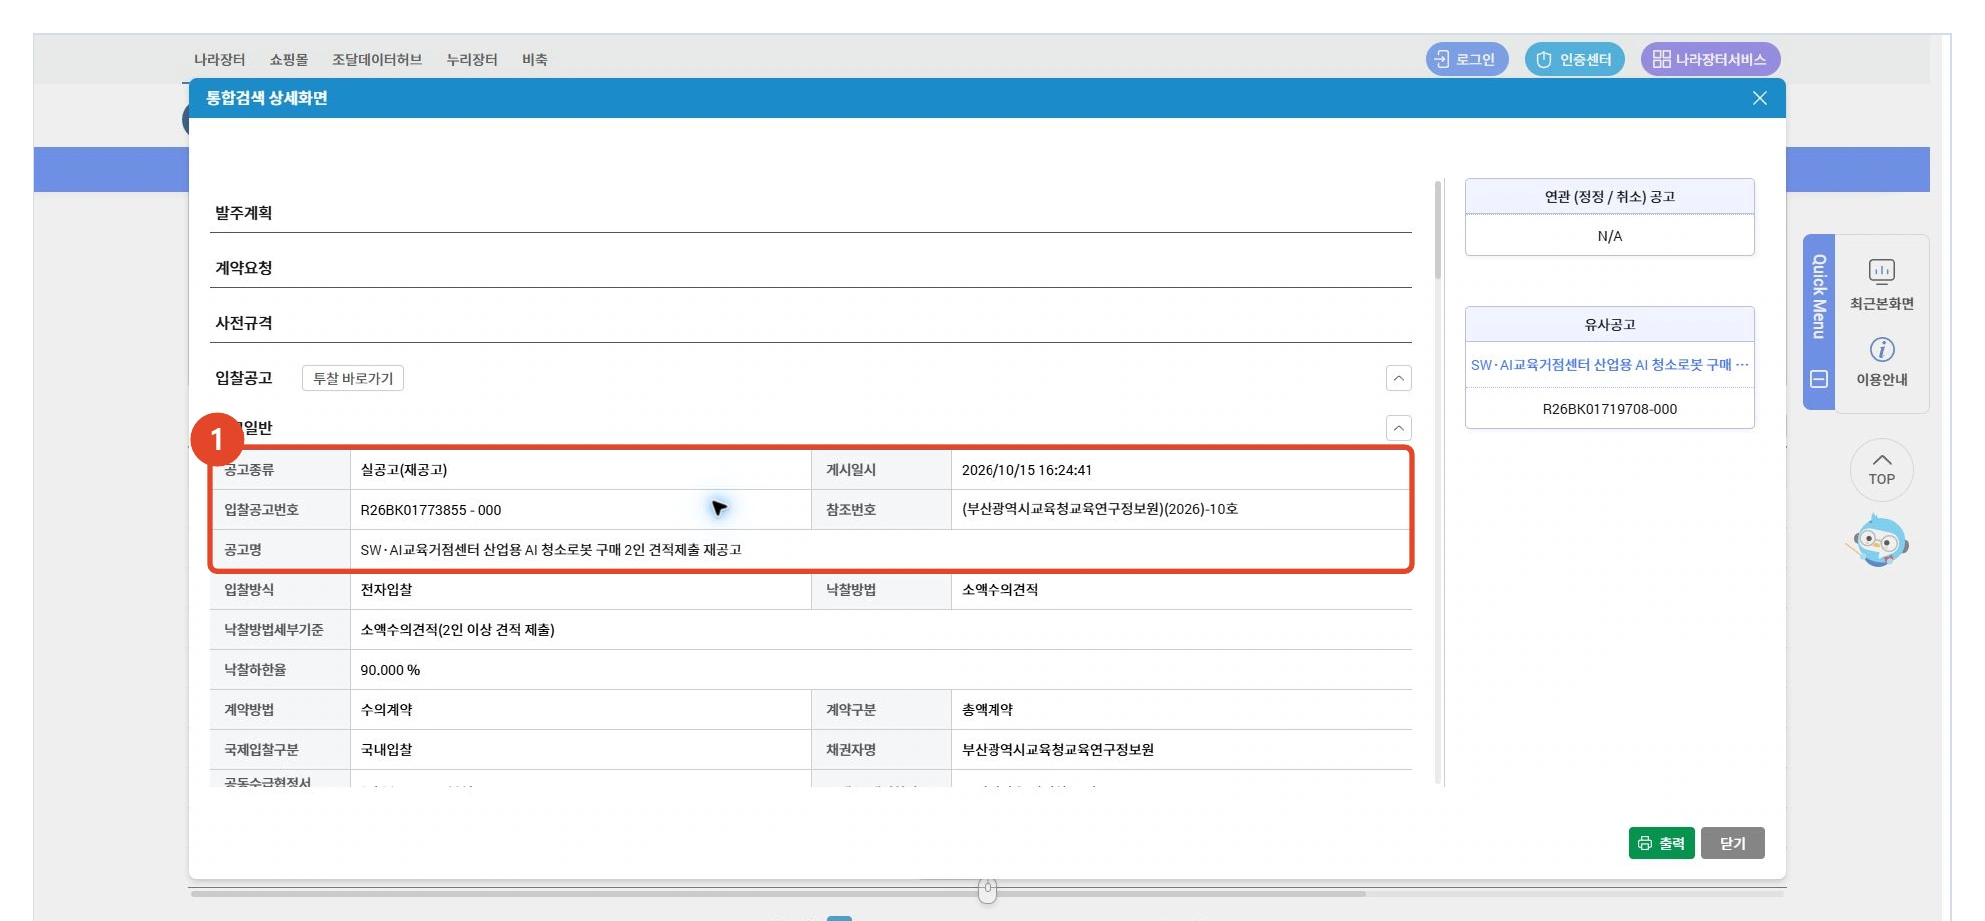This screenshot has width=1985, height=921.
Task: Click similar notice number R26BK01719708-000
Action: click(x=1609, y=409)
